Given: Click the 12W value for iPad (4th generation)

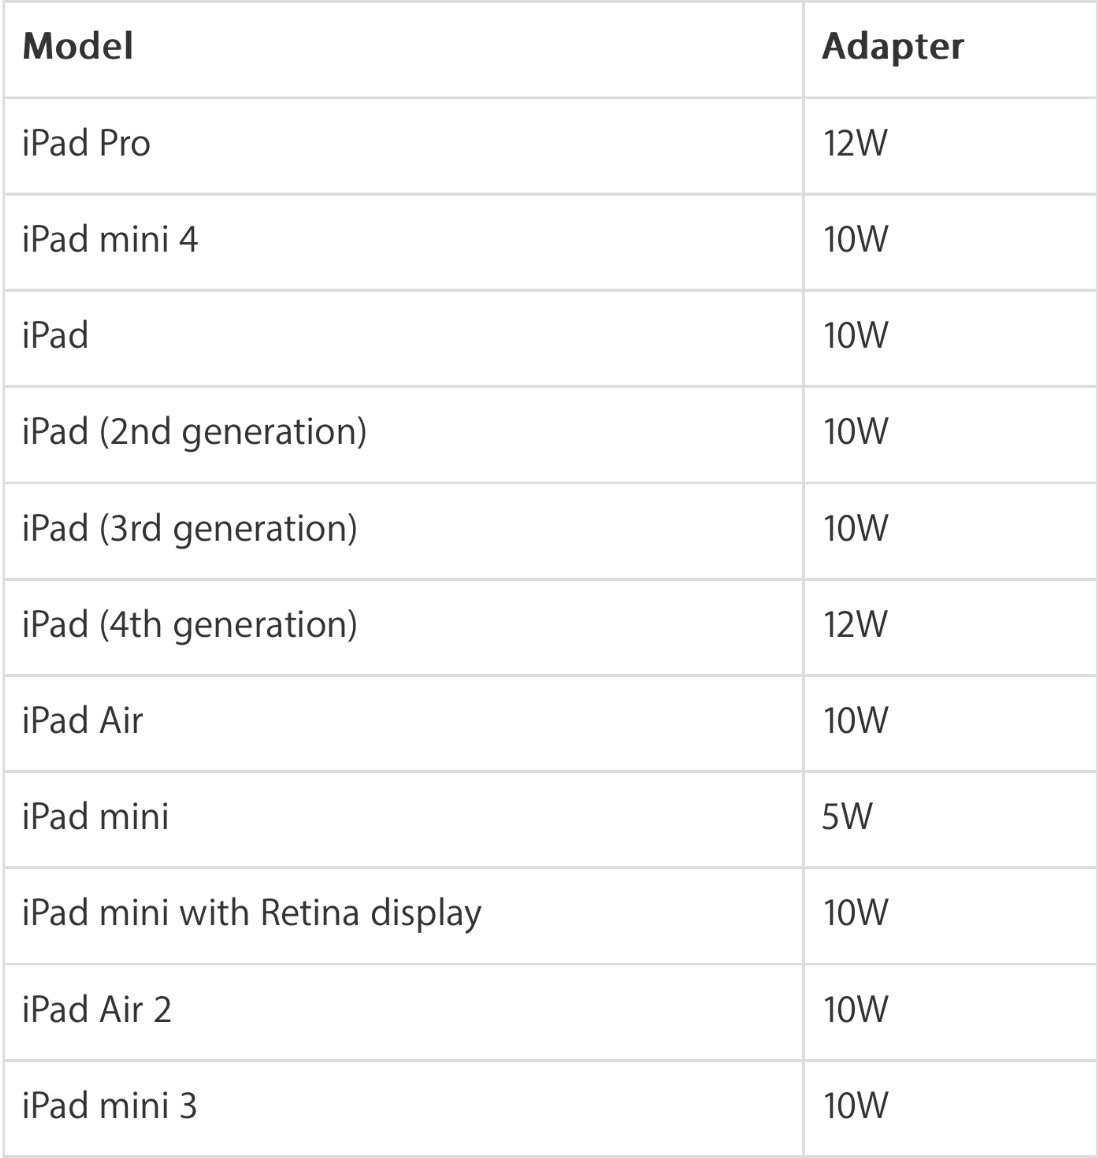Looking at the screenshot, I should [x=855, y=624].
